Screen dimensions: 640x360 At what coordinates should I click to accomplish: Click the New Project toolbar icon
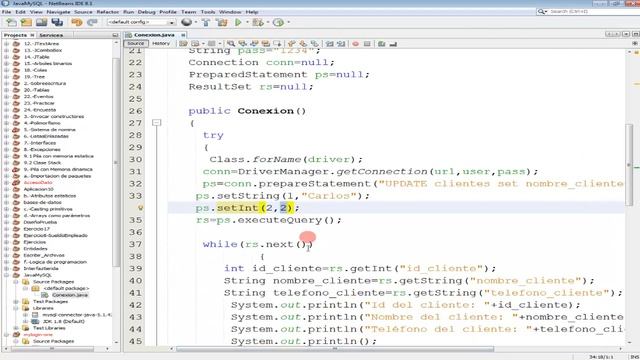[x=26, y=22]
